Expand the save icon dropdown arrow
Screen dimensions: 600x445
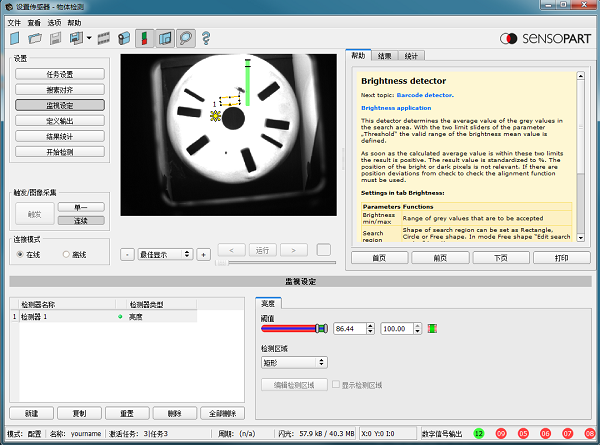88,39
